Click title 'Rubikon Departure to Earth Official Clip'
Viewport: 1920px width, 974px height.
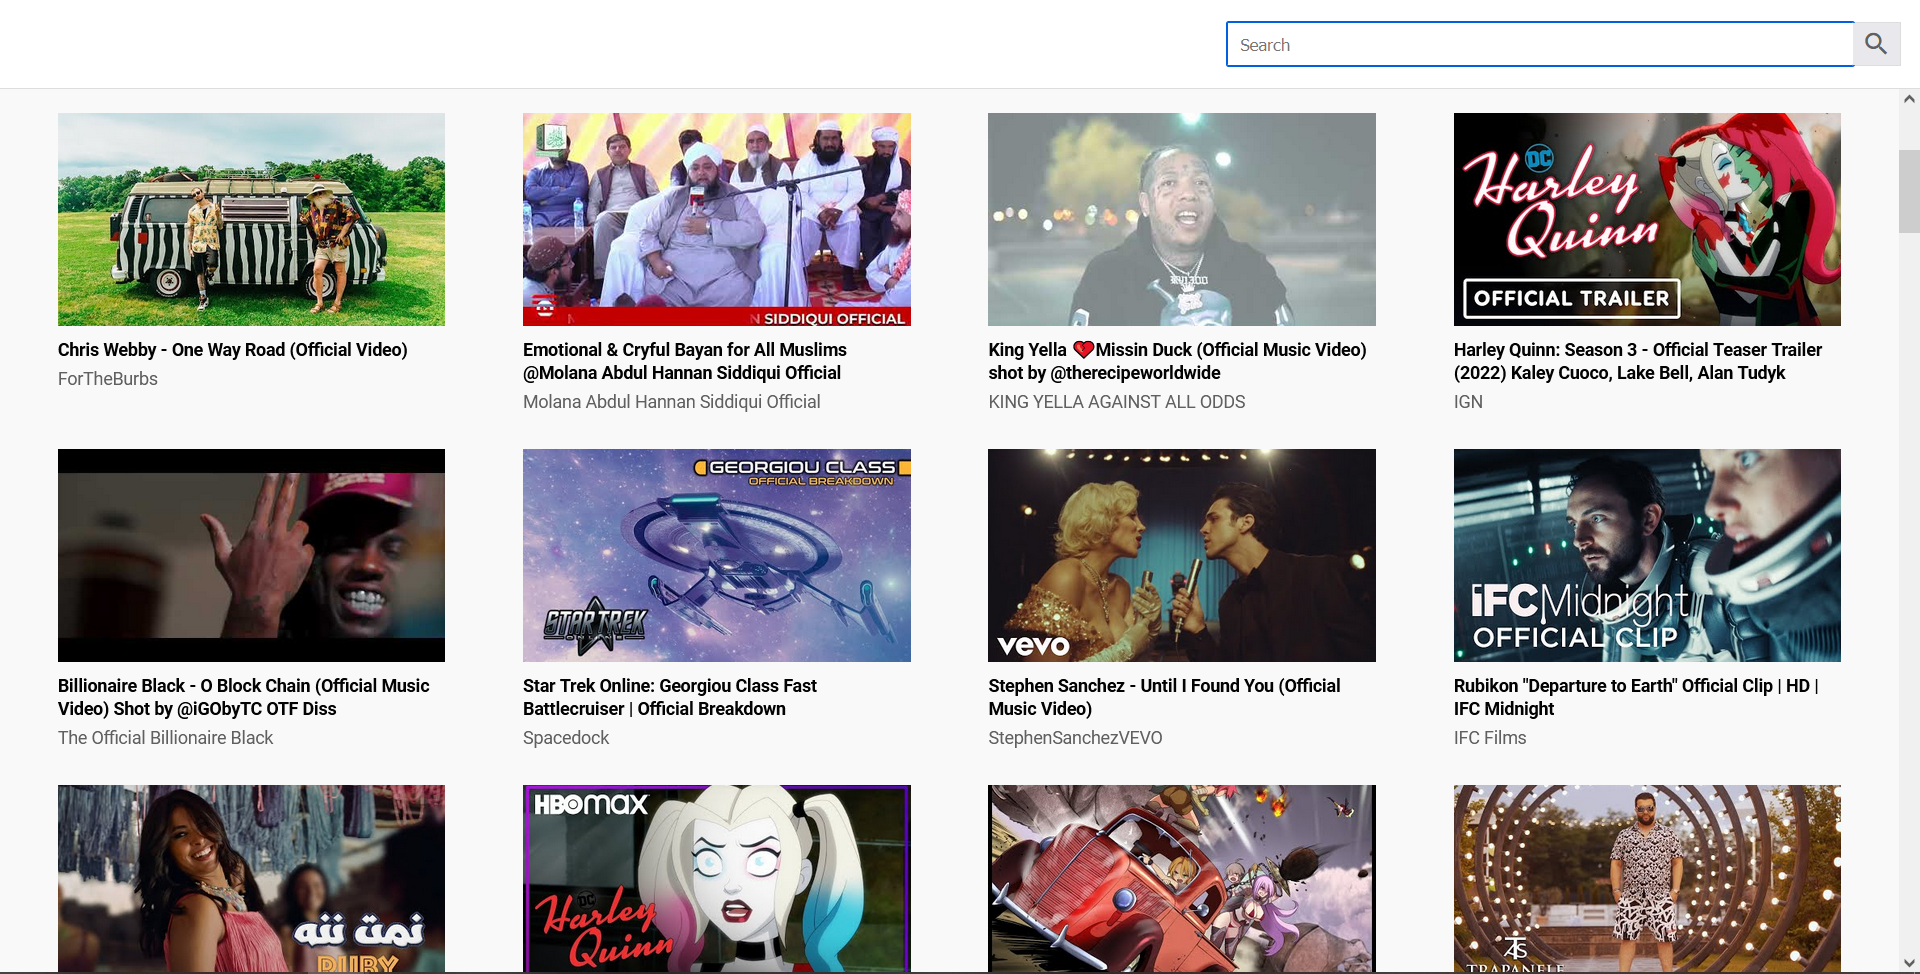pos(1636,697)
